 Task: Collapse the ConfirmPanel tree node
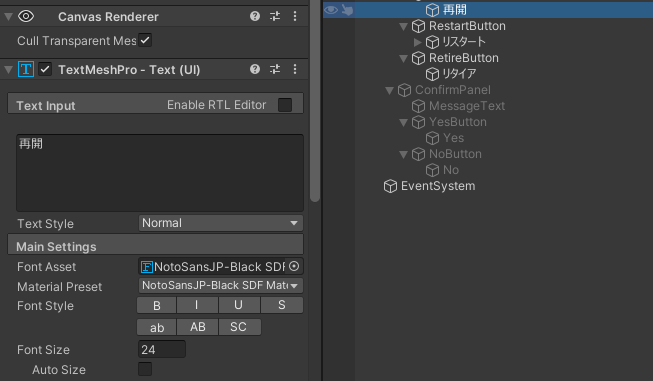pos(389,90)
